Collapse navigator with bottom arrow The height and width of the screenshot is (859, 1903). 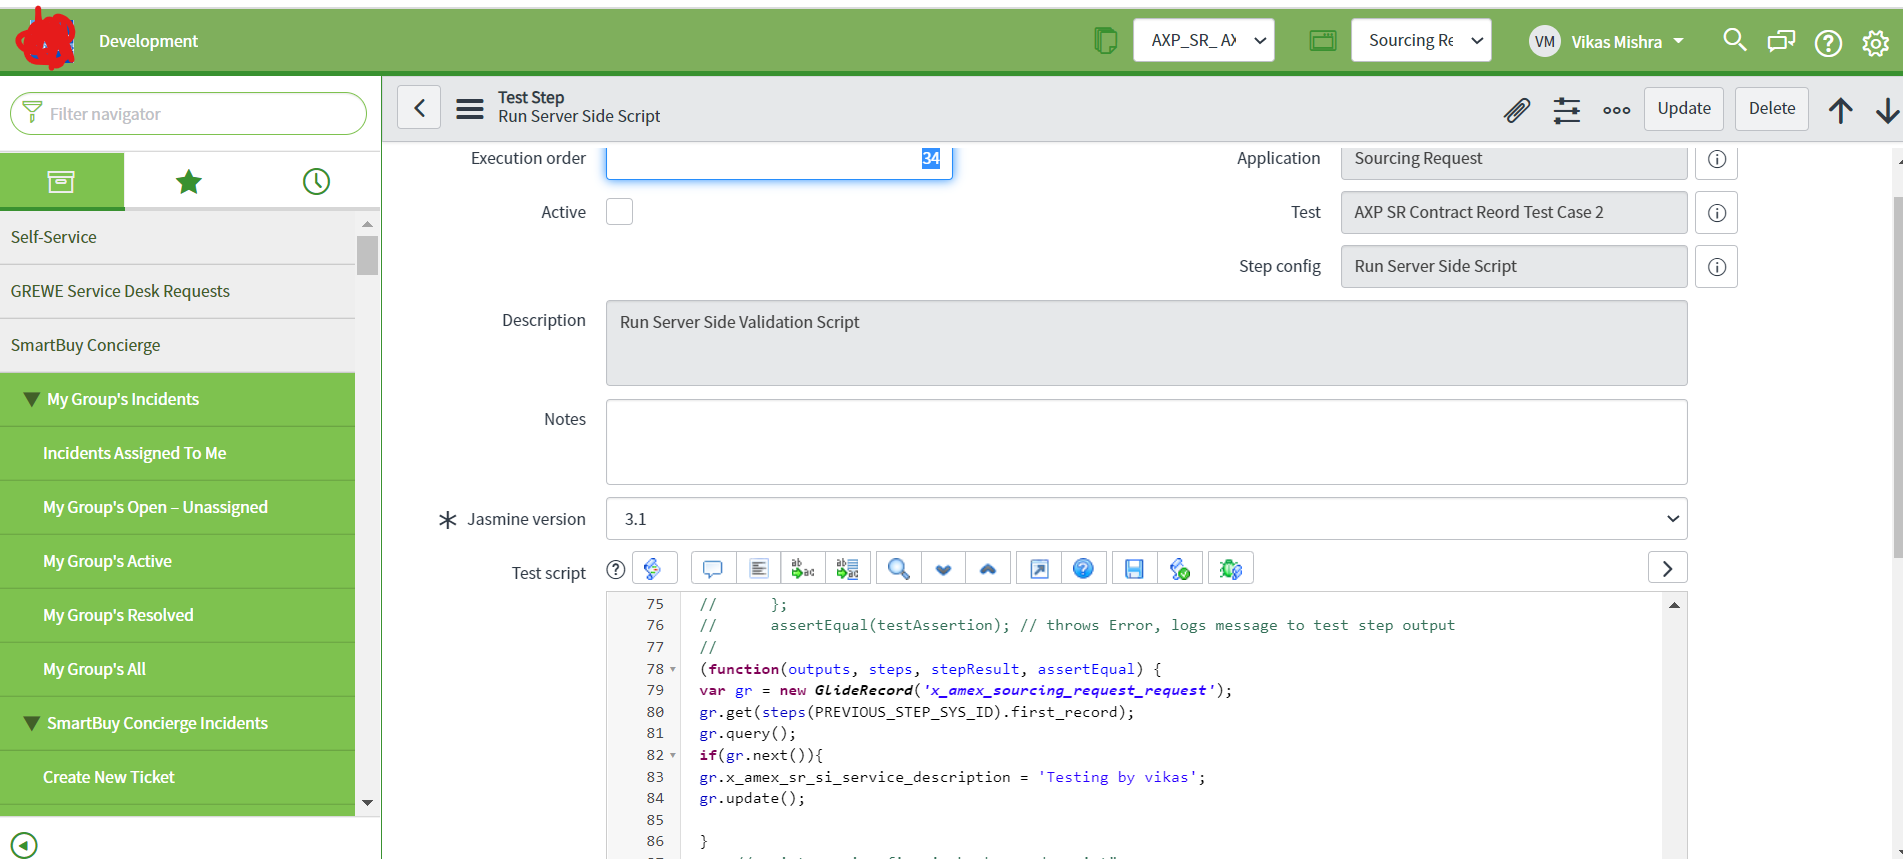[x=24, y=845]
